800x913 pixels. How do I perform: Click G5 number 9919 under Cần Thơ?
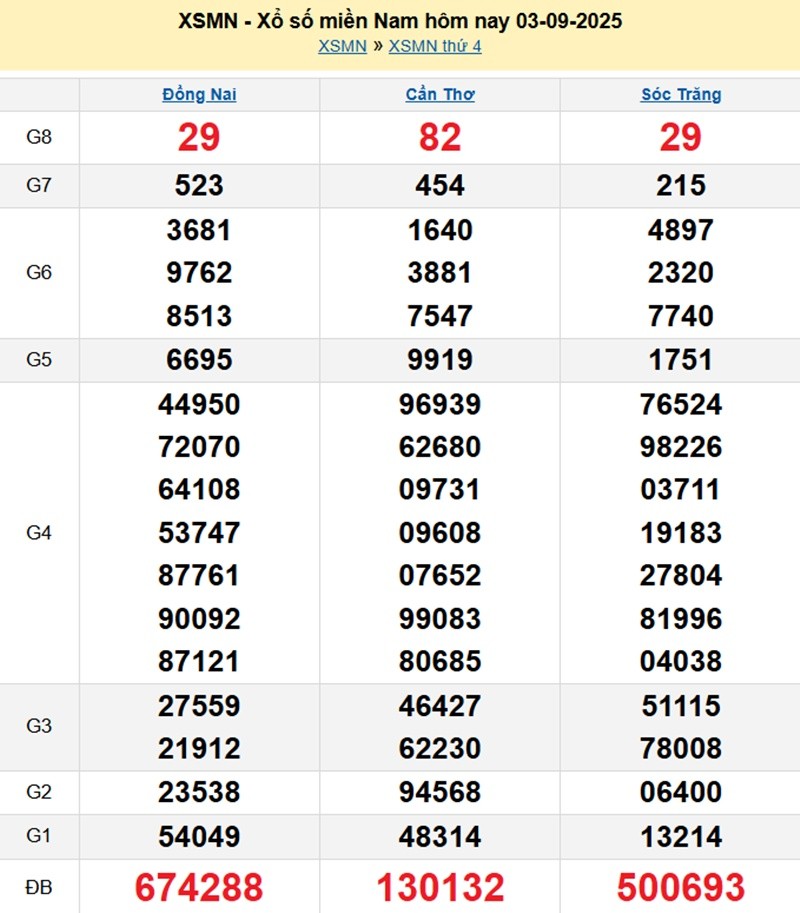[440, 360]
